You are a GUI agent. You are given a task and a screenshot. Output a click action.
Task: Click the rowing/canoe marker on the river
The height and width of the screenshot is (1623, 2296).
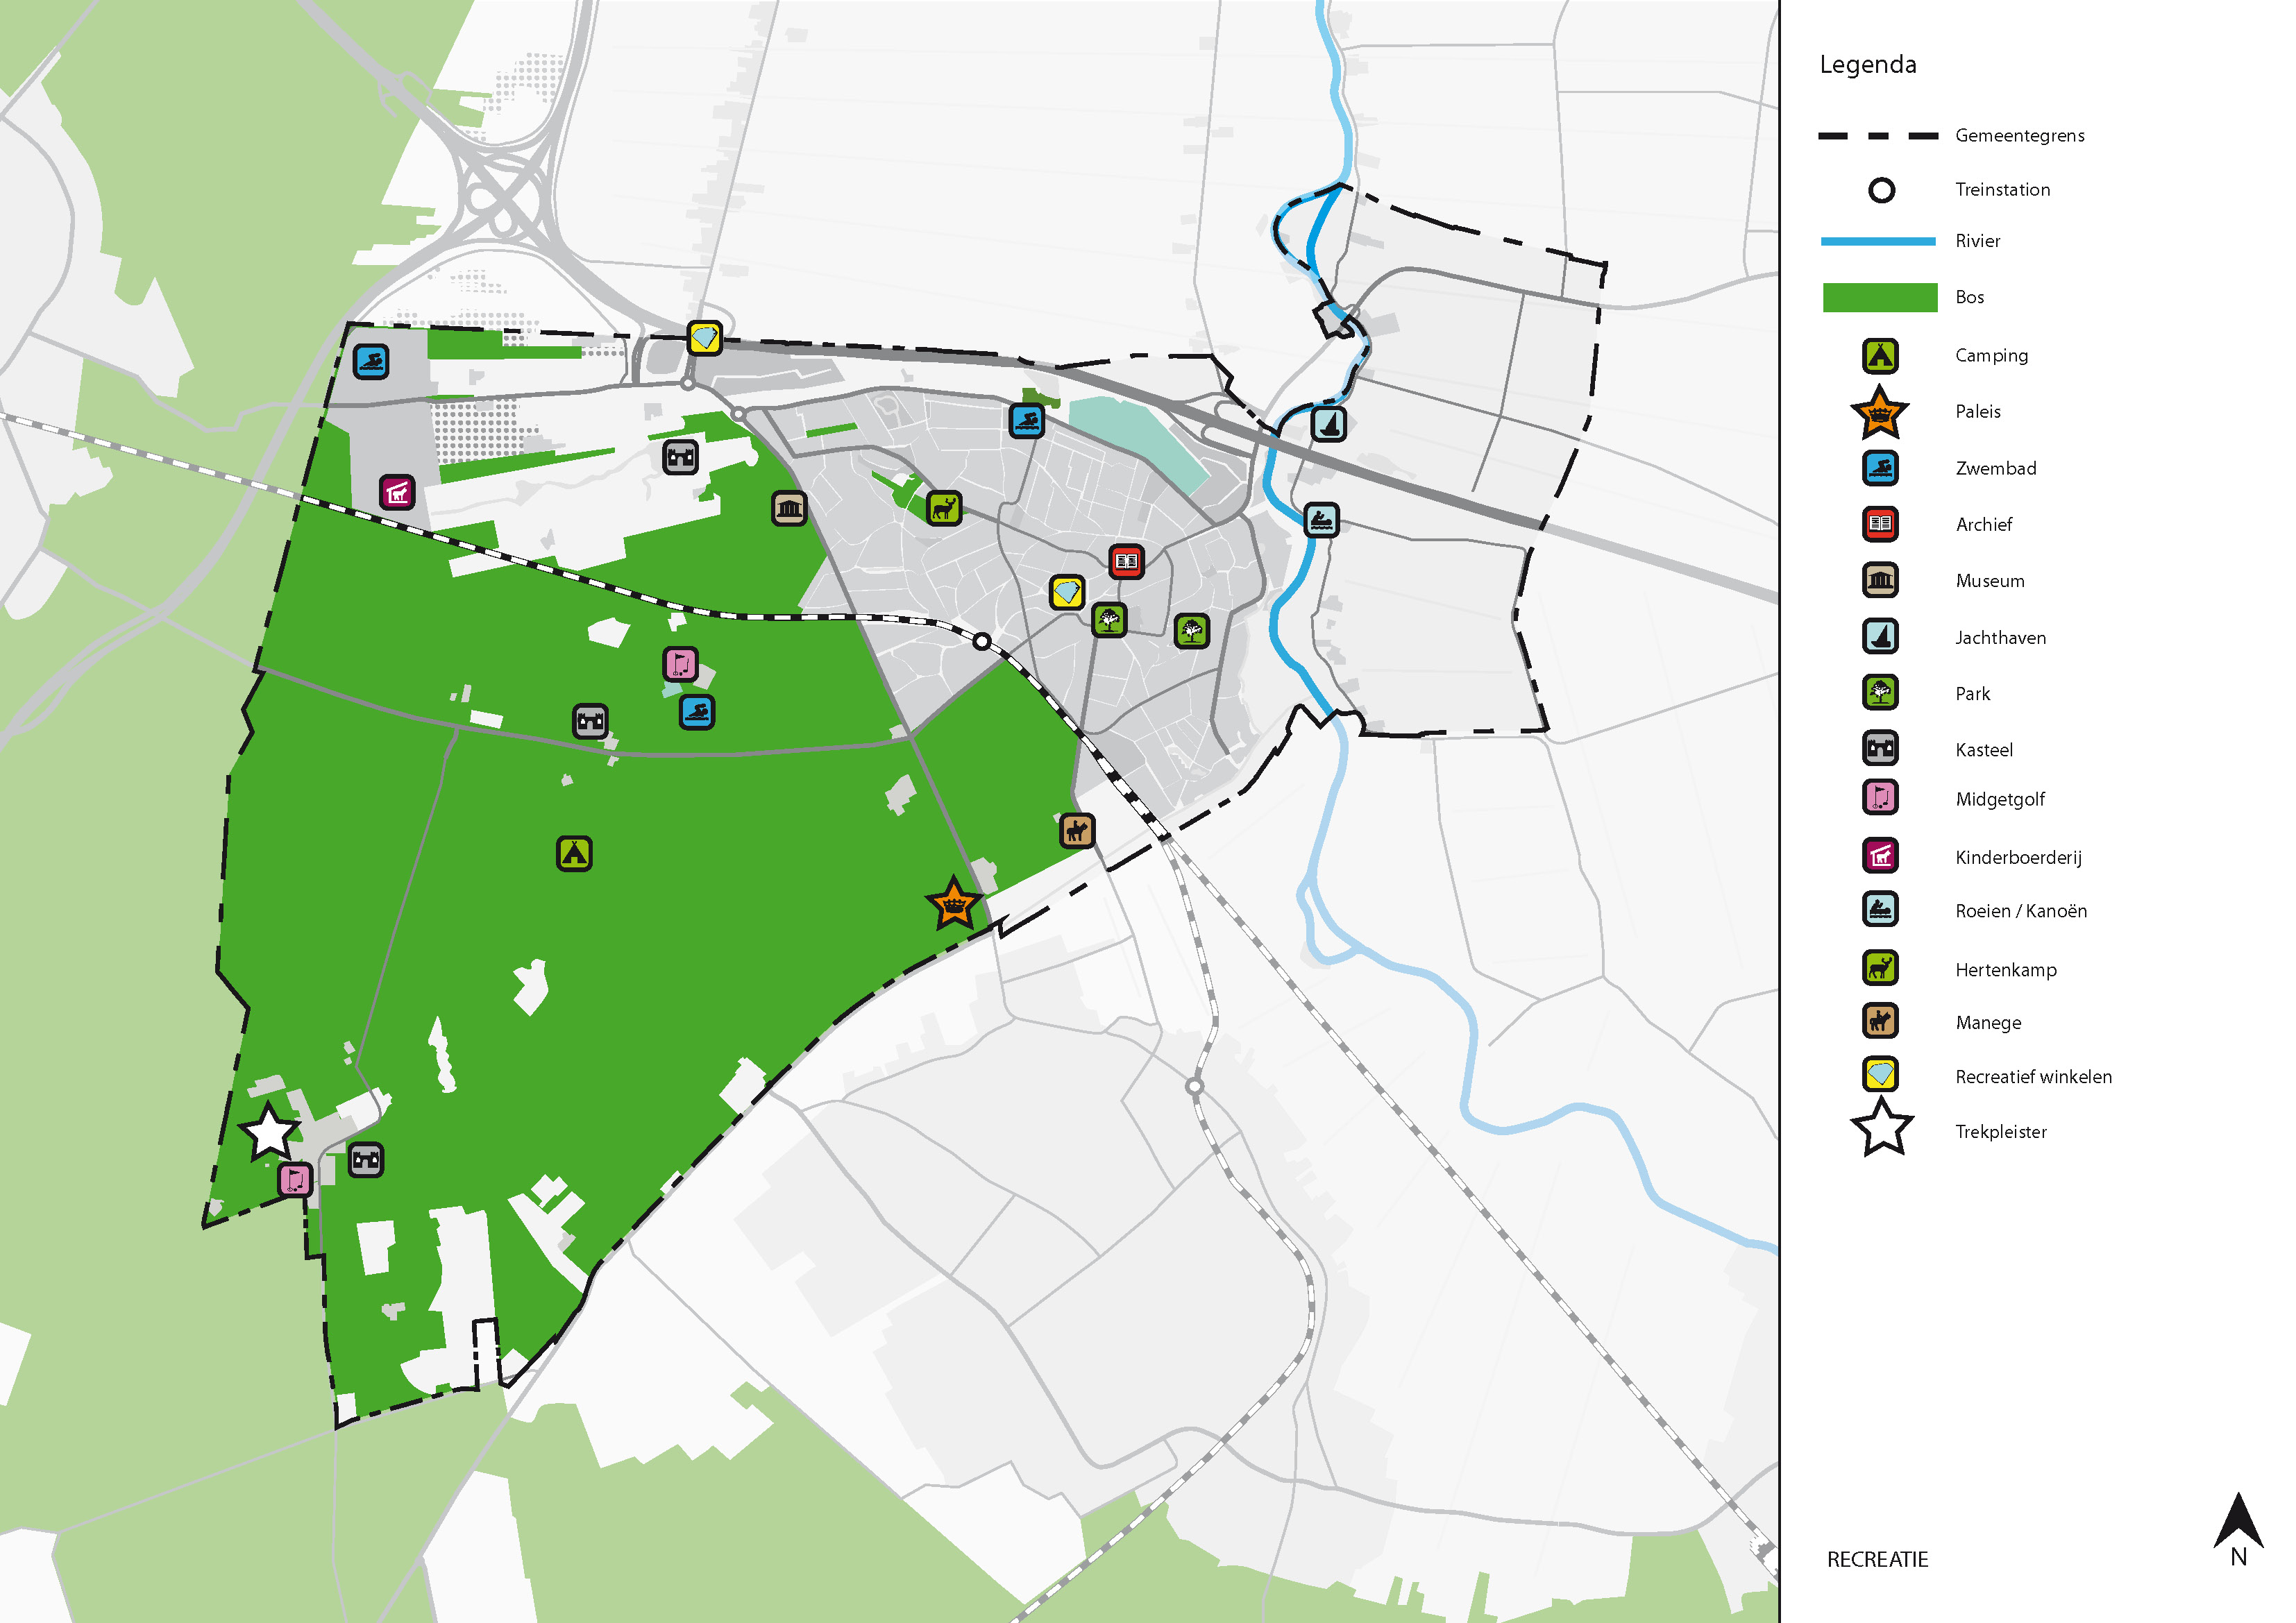point(1321,520)
